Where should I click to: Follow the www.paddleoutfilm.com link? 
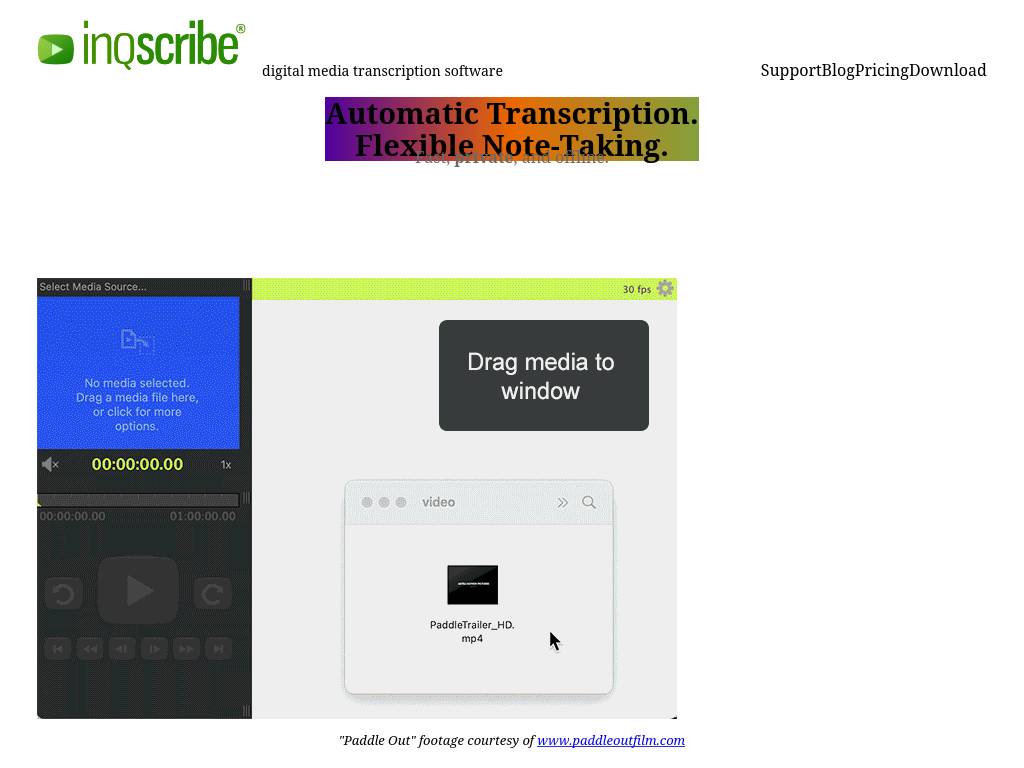611,740
